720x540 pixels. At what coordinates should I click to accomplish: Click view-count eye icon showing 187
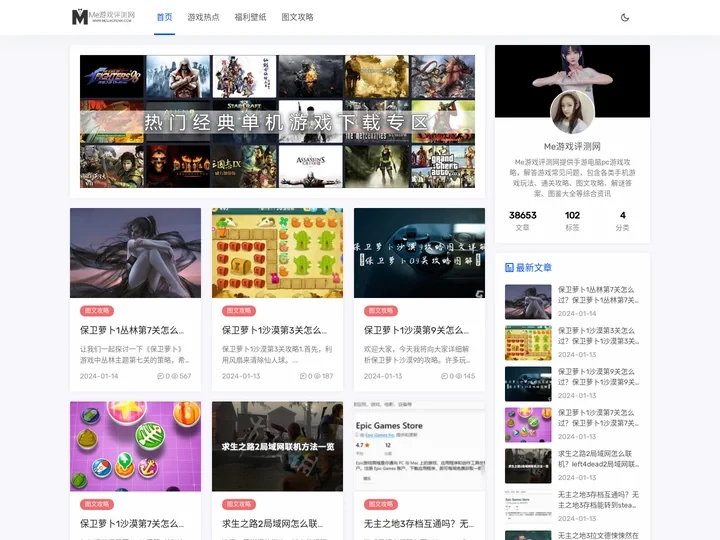(x=317, y=376)
